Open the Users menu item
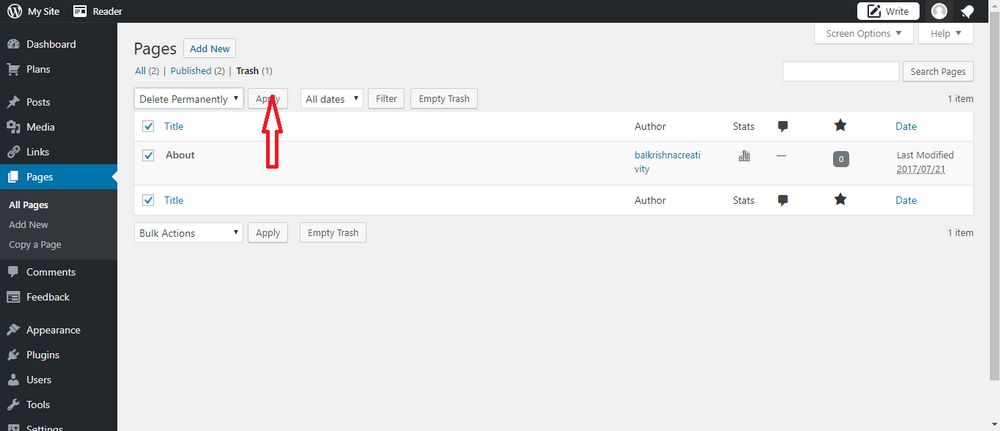The width and height of the screenshot is (1000, 431). click(39, 380)
